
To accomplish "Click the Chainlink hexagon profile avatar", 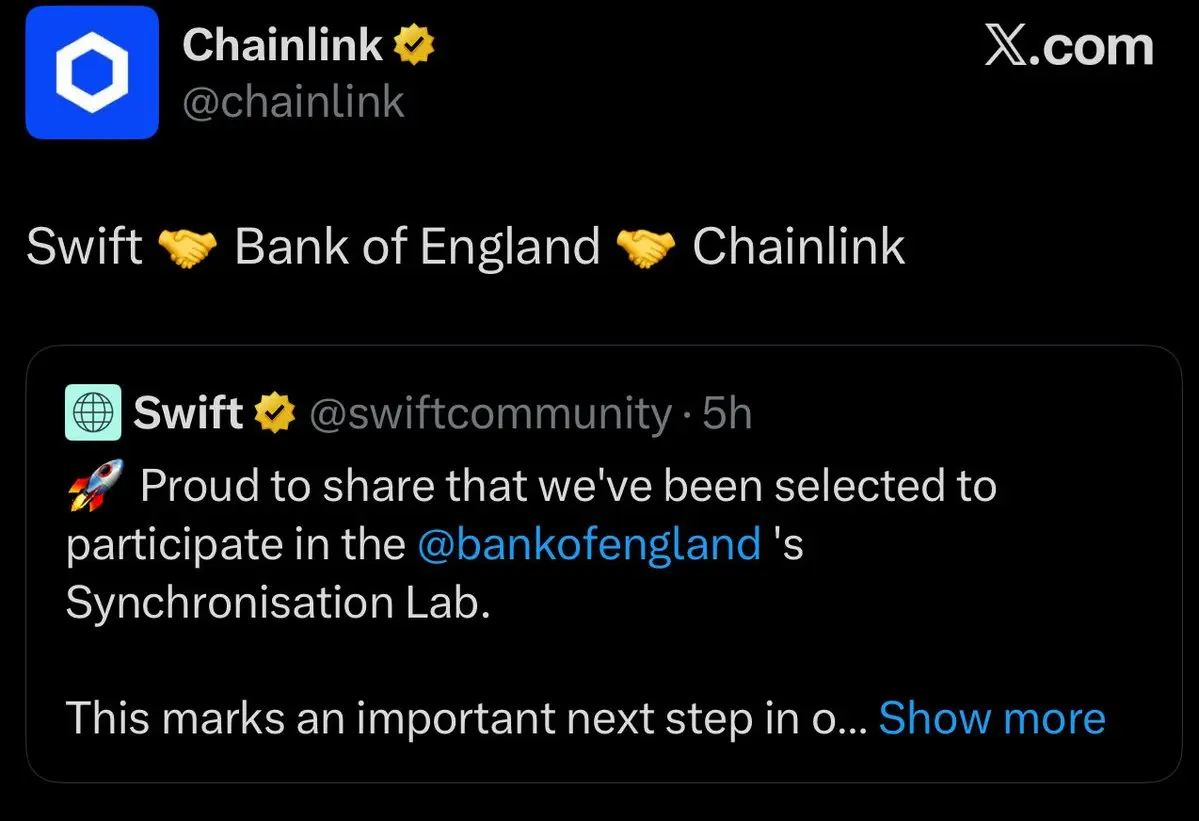I will [92, 72].
